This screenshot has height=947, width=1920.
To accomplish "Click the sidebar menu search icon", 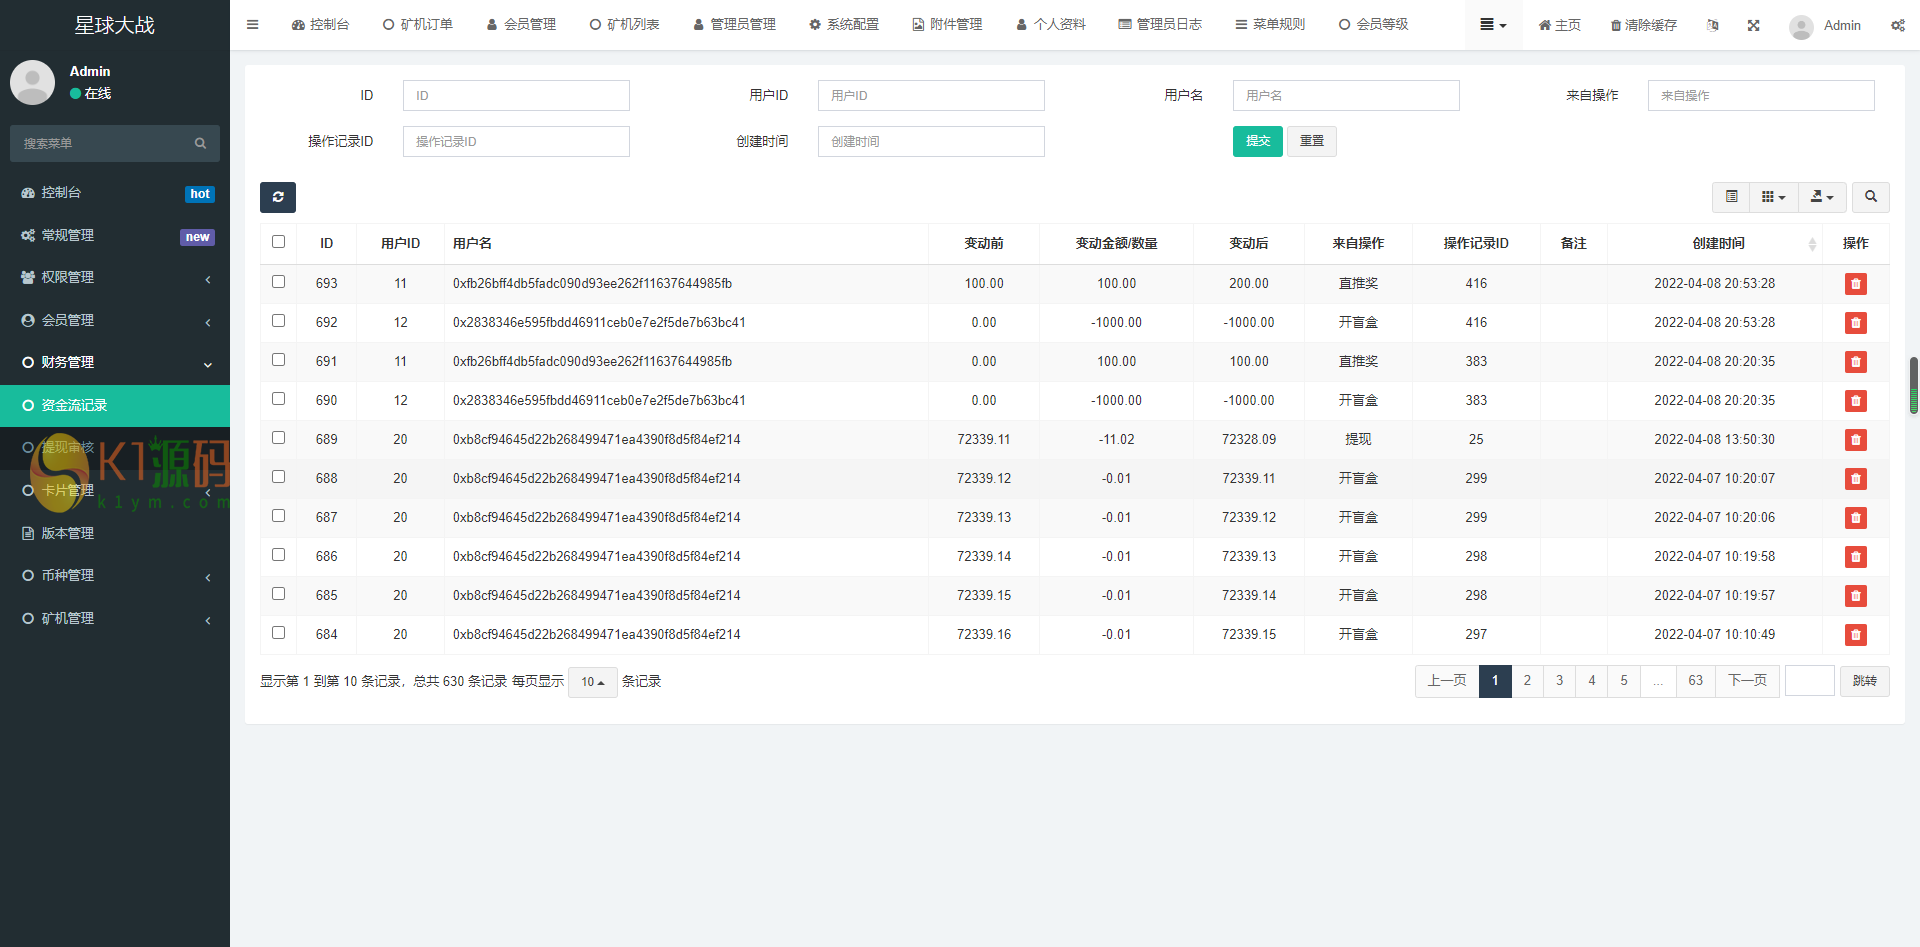I will [x=200, y=144].
